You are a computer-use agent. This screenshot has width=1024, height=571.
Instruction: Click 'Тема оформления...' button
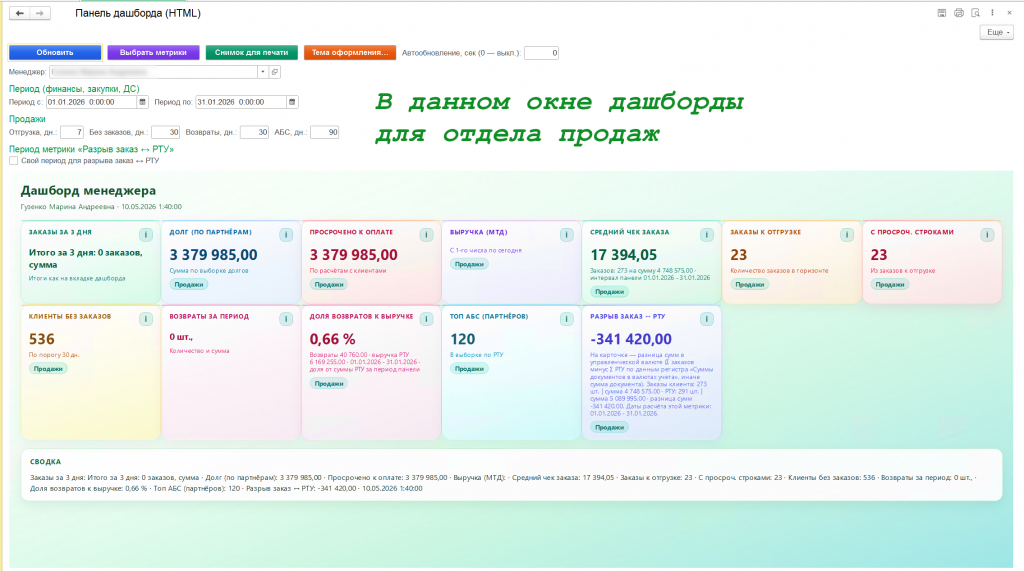pyautogui.click(x=350, y=53)
